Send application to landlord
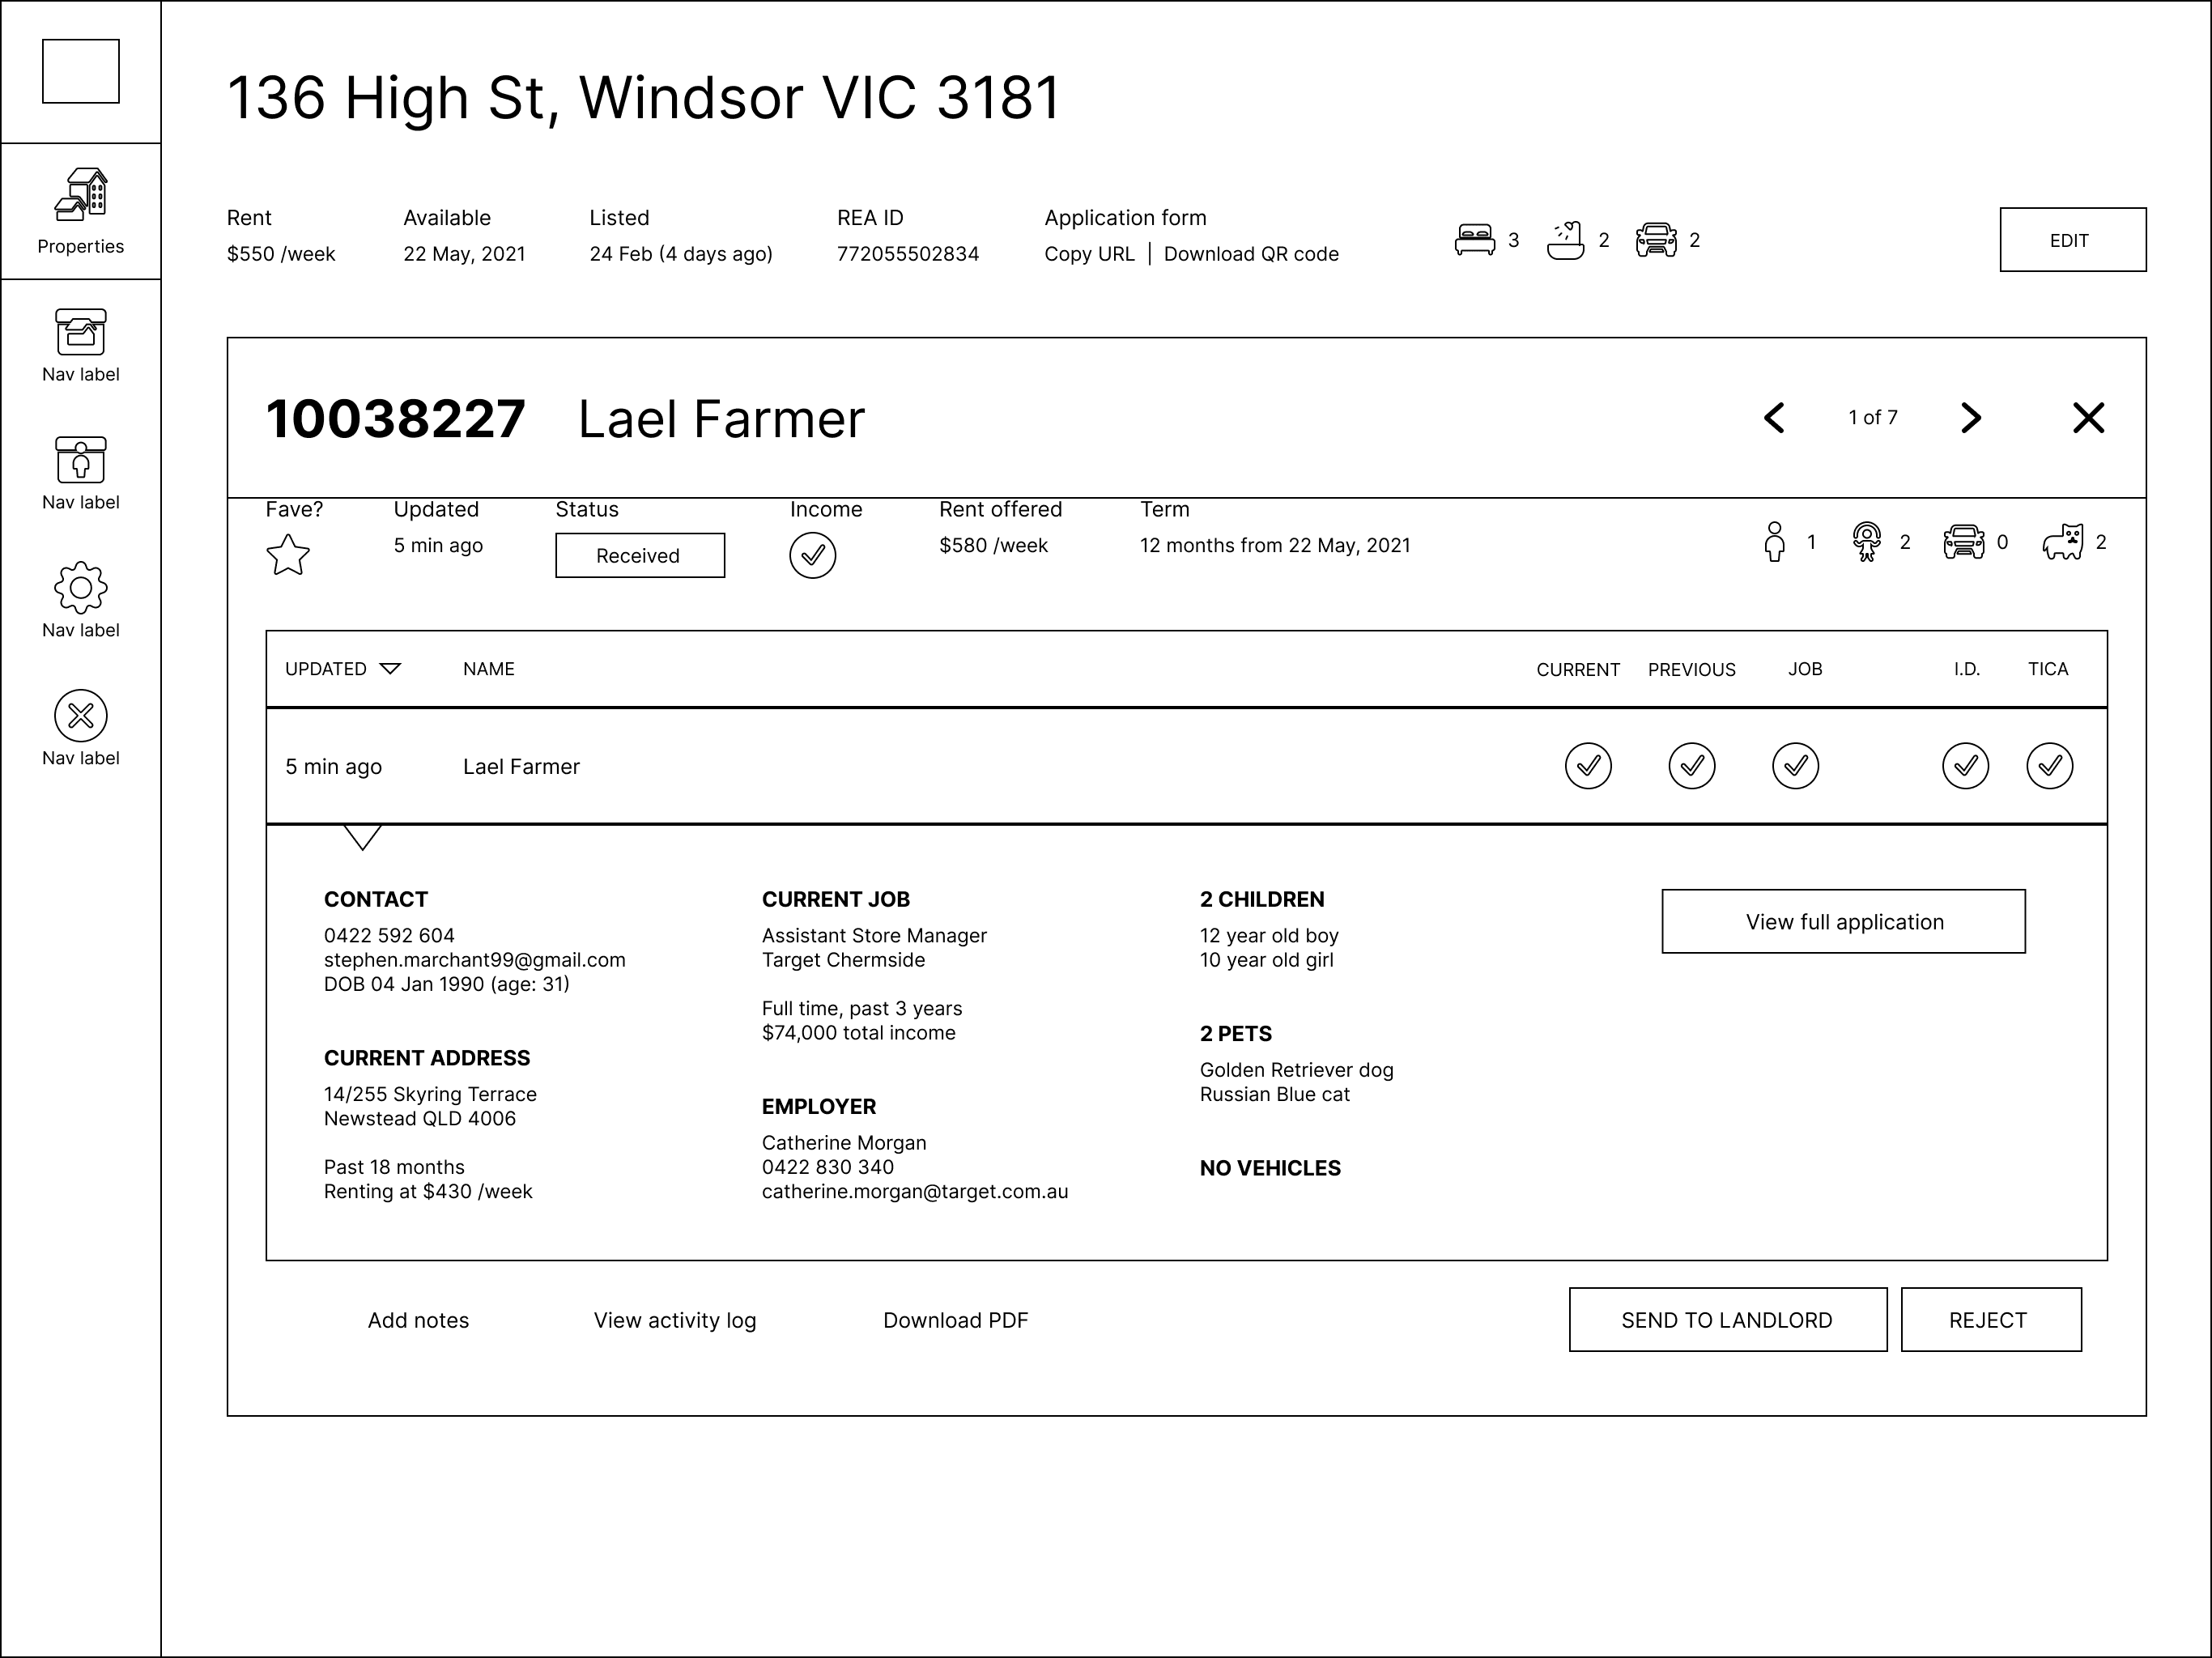The image size is (2212, 1658). click(1728, 1320)
